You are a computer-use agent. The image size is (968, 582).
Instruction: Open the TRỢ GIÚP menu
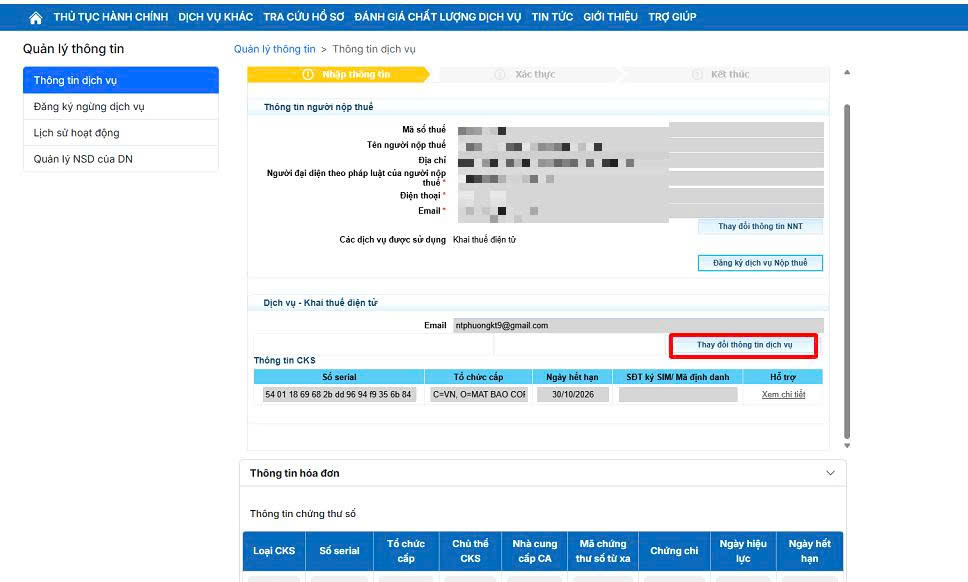point(672,17)
